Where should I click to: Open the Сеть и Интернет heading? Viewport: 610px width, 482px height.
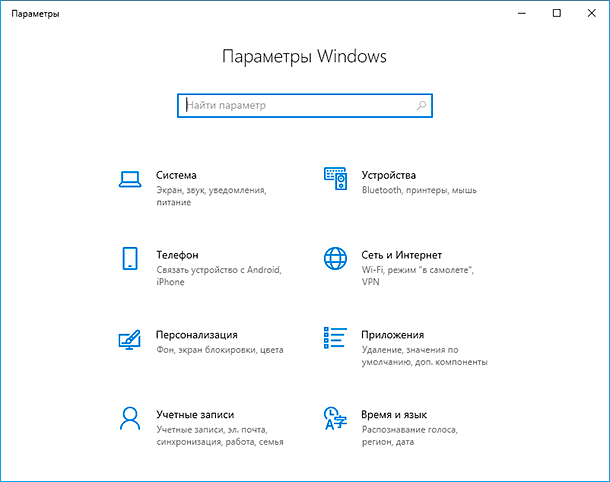tap(401, 255)
